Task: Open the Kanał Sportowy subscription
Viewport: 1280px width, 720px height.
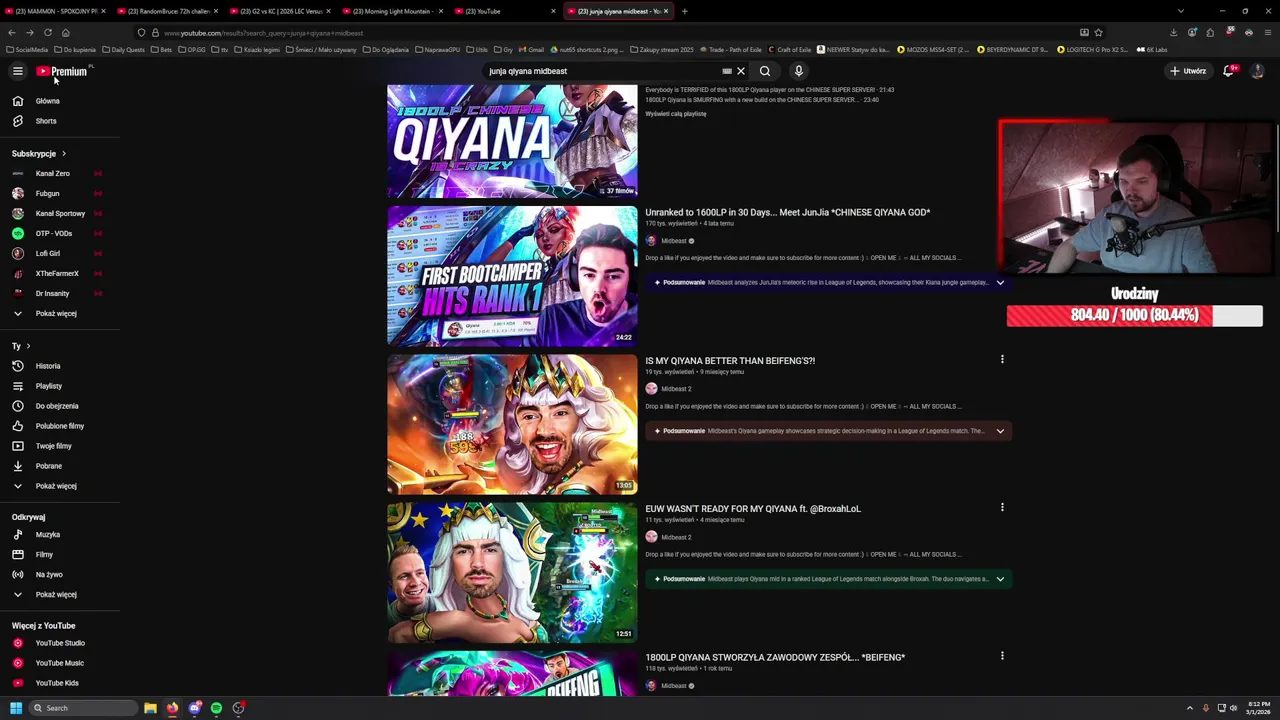Action: [60, 214]
